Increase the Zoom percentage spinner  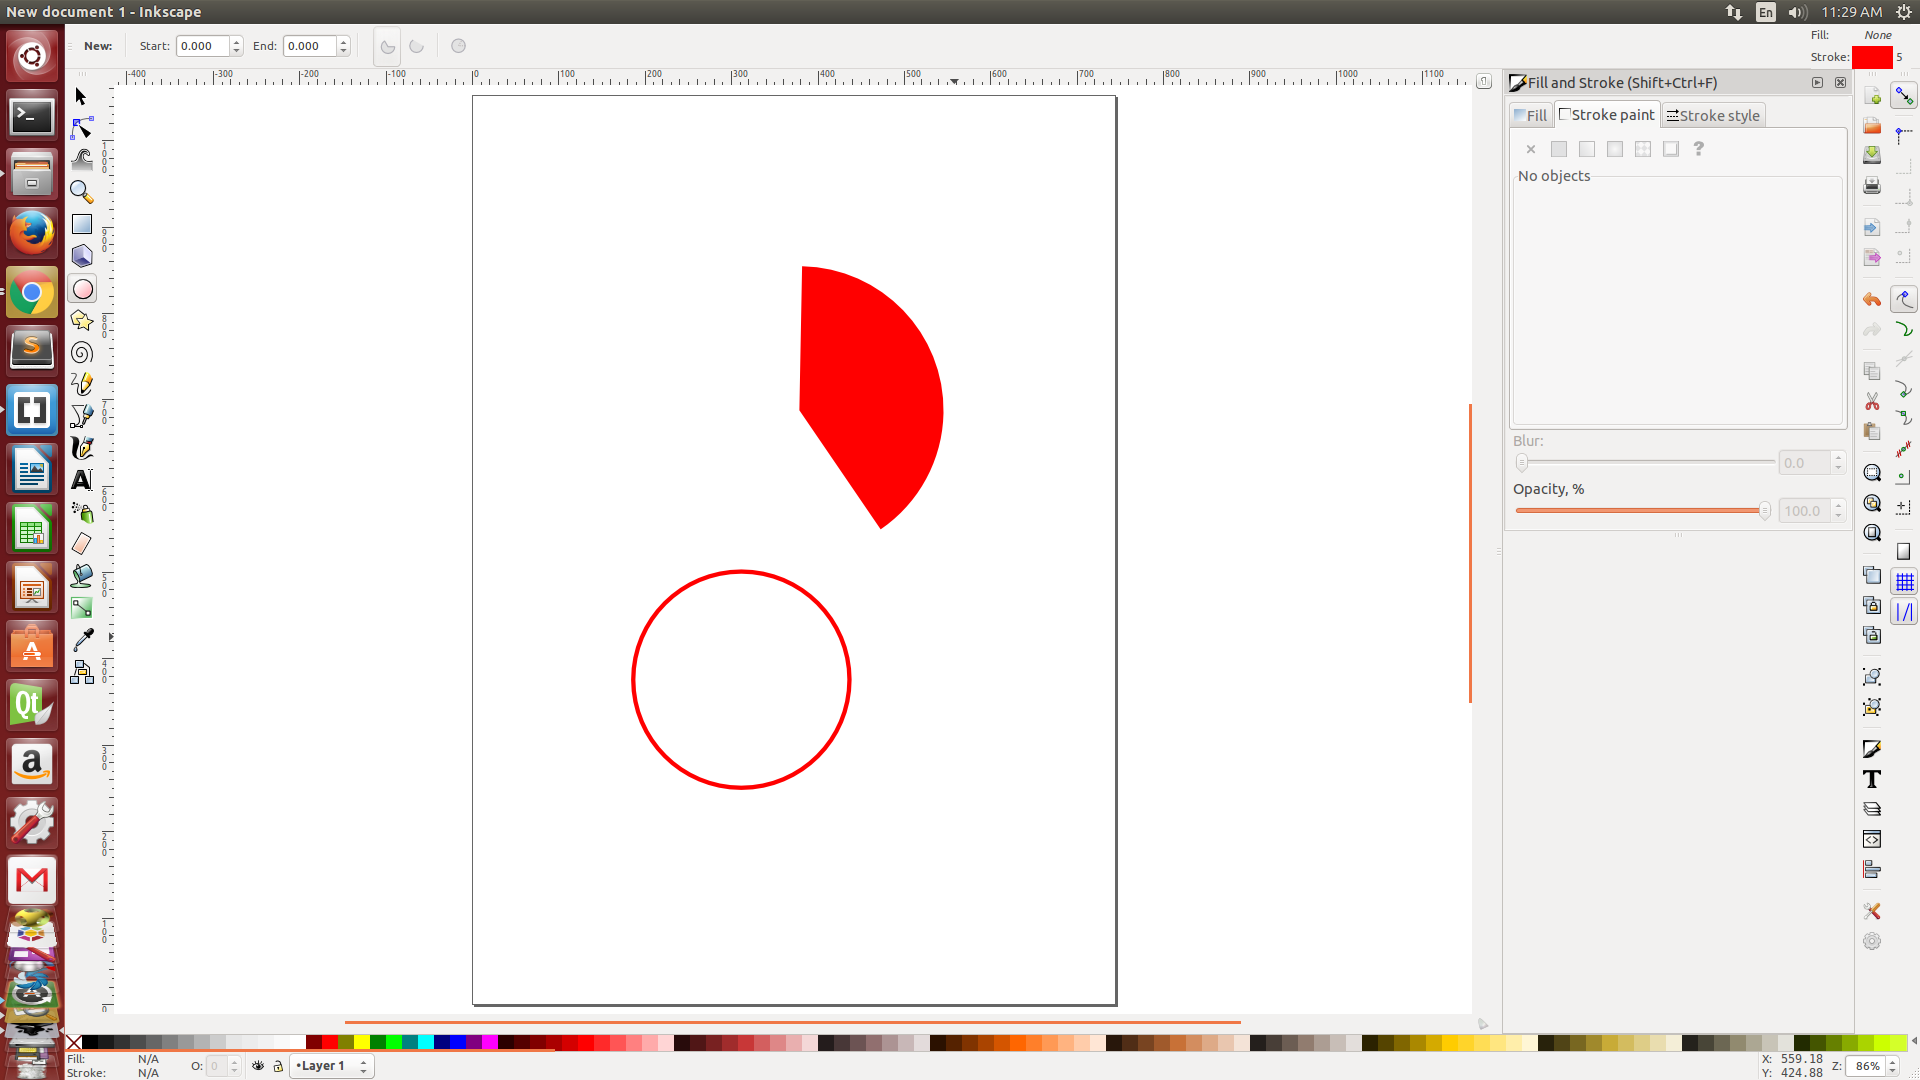[1892, 1061]
